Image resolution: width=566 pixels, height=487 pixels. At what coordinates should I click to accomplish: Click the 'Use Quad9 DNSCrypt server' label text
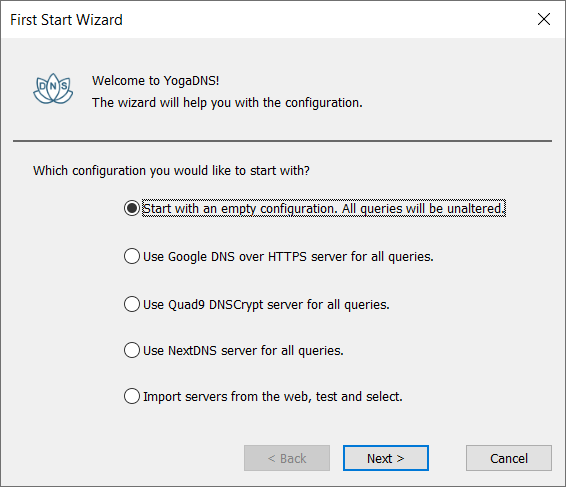[266, 305]
